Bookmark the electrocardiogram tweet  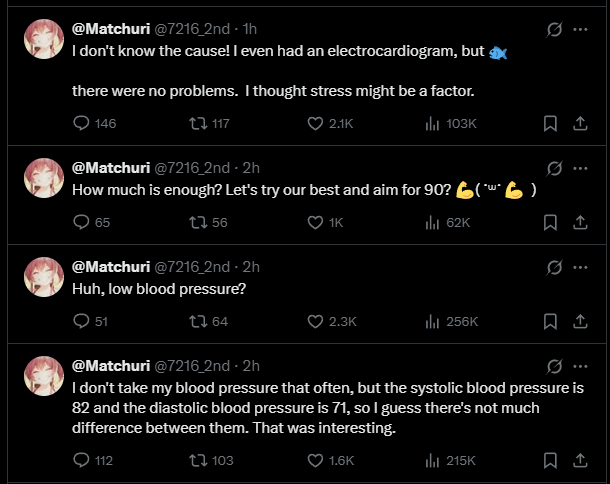(x=550, y=124)
